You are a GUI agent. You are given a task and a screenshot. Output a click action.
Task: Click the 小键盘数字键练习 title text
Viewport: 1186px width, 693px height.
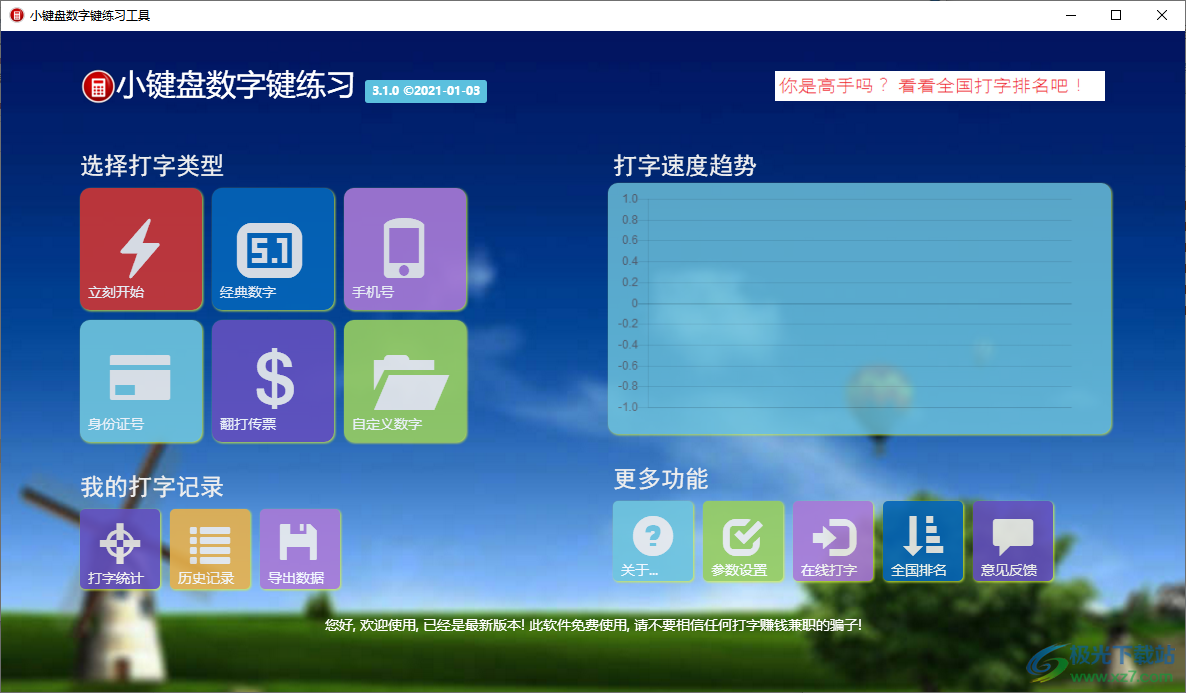pyautogui.click(x=234, y=85)
